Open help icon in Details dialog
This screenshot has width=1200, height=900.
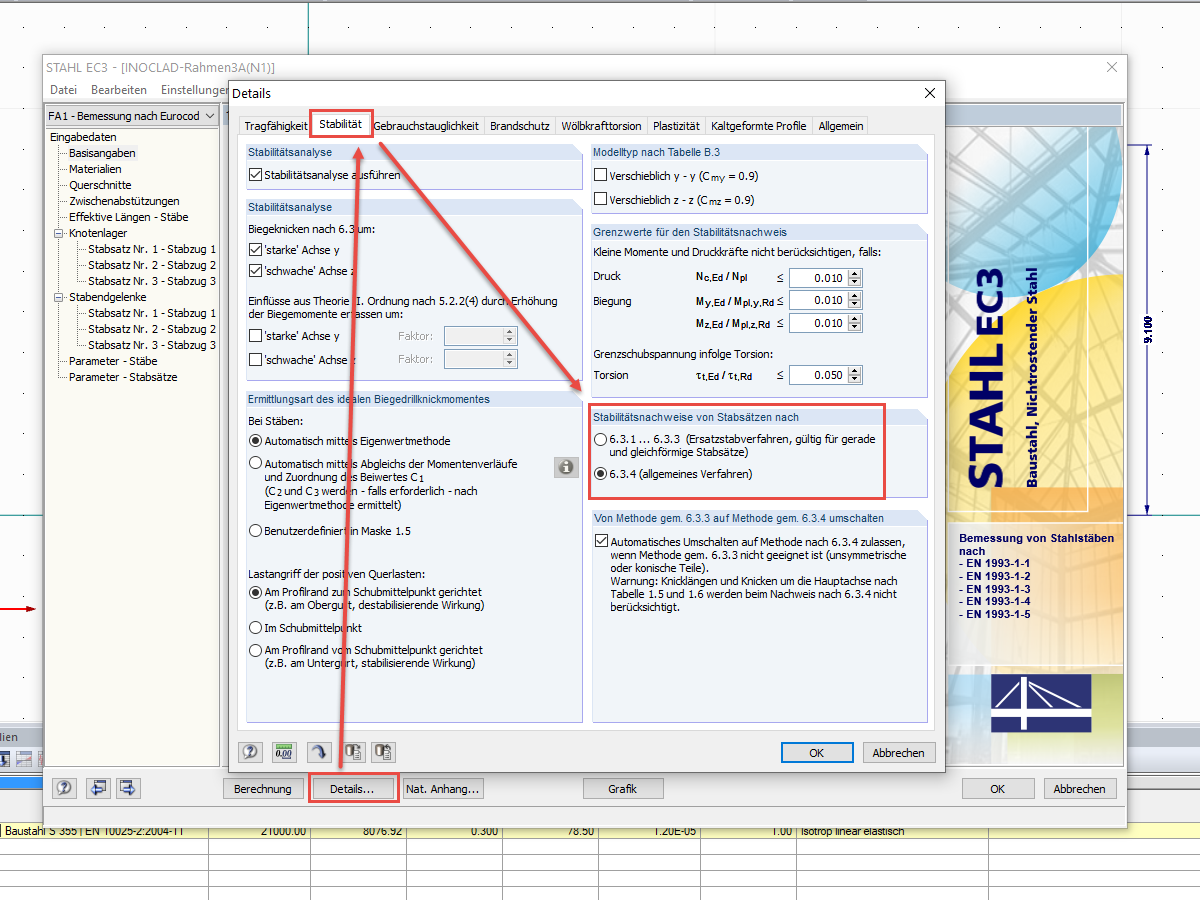point(251,752)
